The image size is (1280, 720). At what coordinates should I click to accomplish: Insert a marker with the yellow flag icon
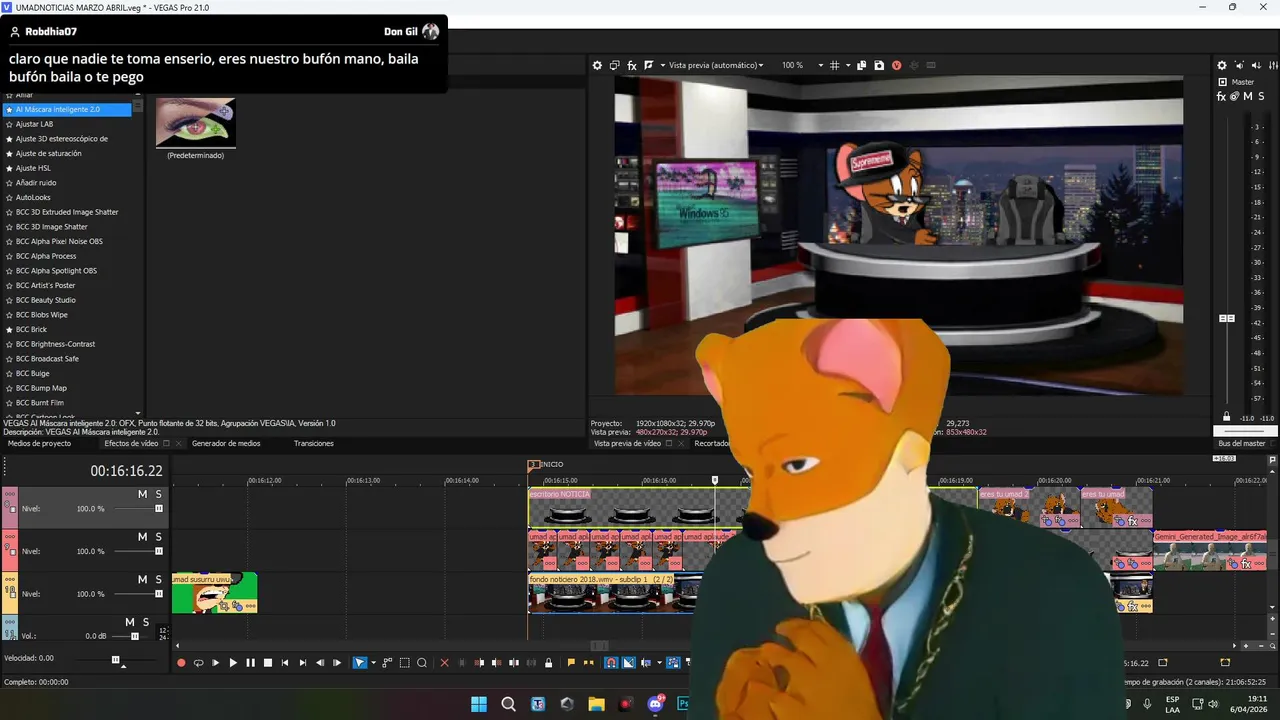pos(571,662)
